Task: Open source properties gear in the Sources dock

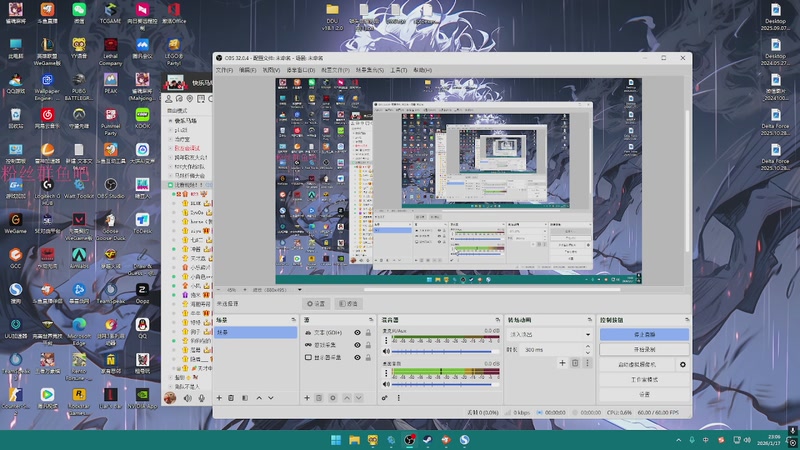Action: [333, 398]
